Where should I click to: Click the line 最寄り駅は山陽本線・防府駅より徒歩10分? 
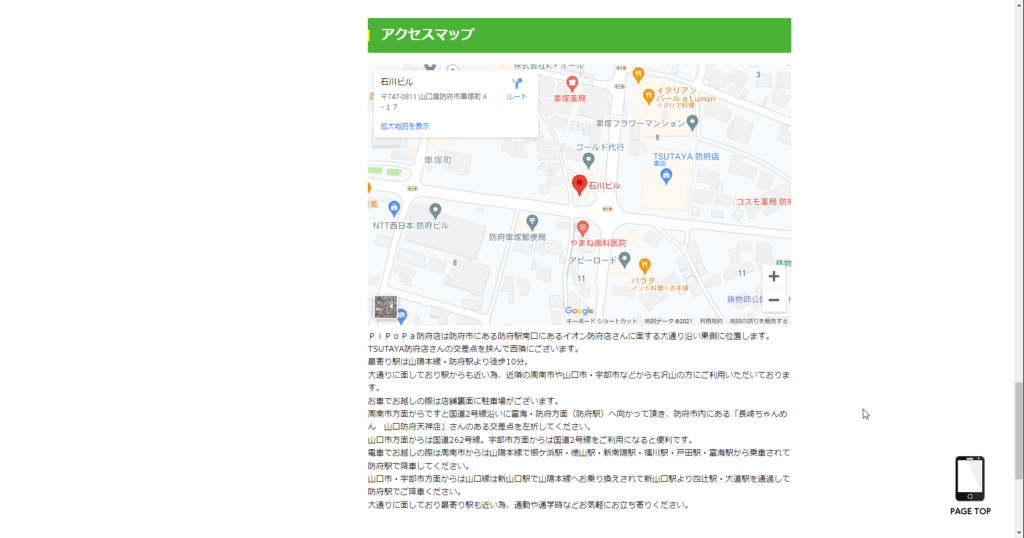click(448, 362)
